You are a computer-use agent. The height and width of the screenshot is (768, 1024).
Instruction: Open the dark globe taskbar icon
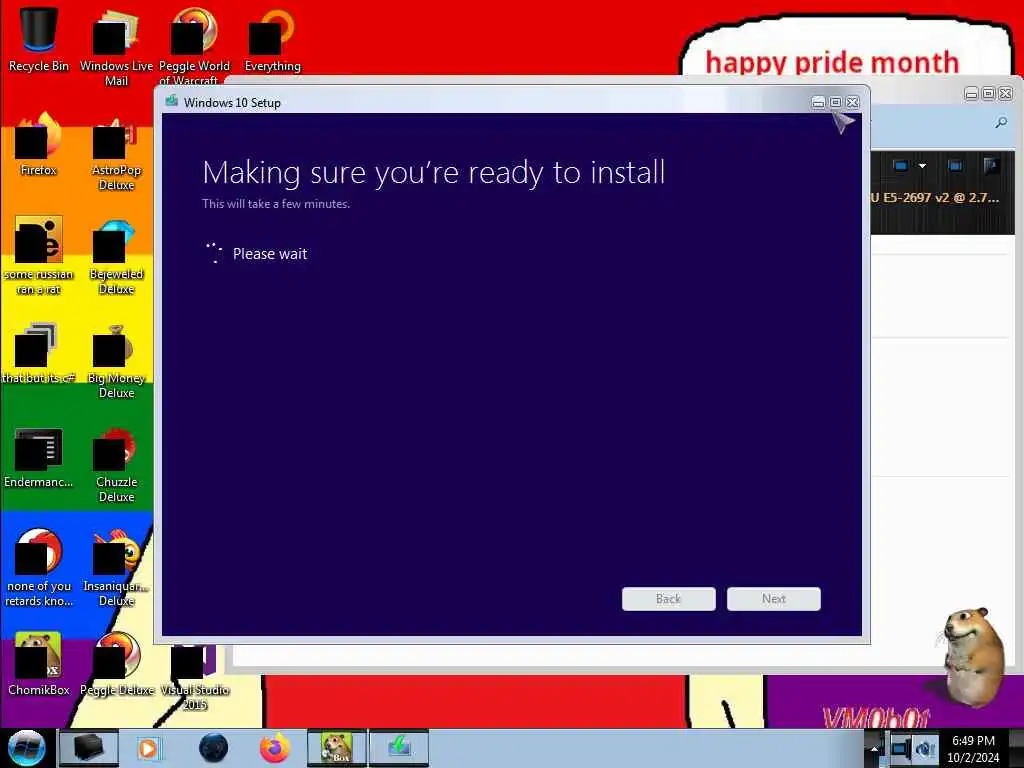214,748
